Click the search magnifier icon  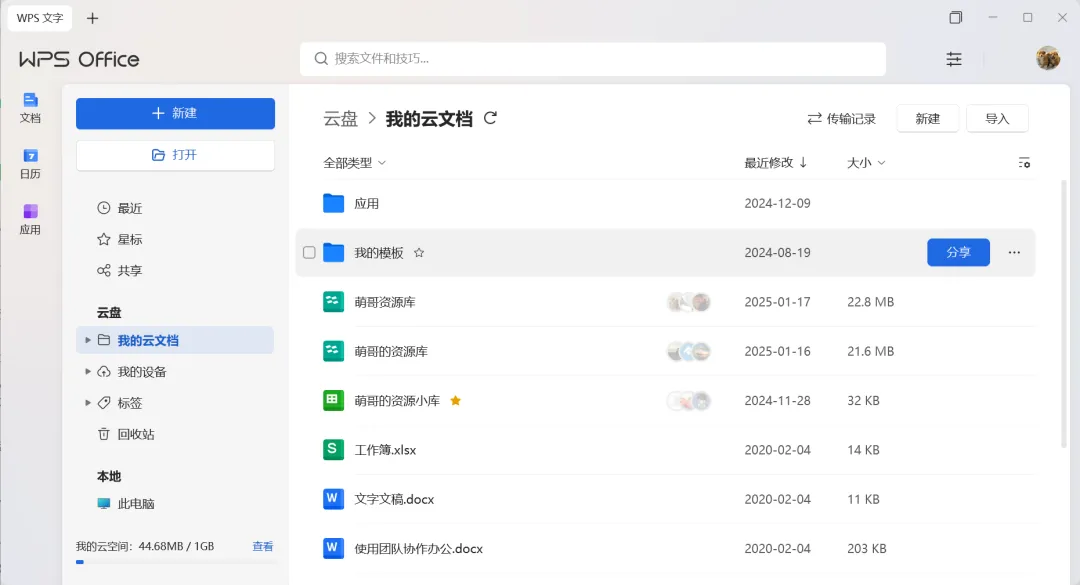(321, 59)
